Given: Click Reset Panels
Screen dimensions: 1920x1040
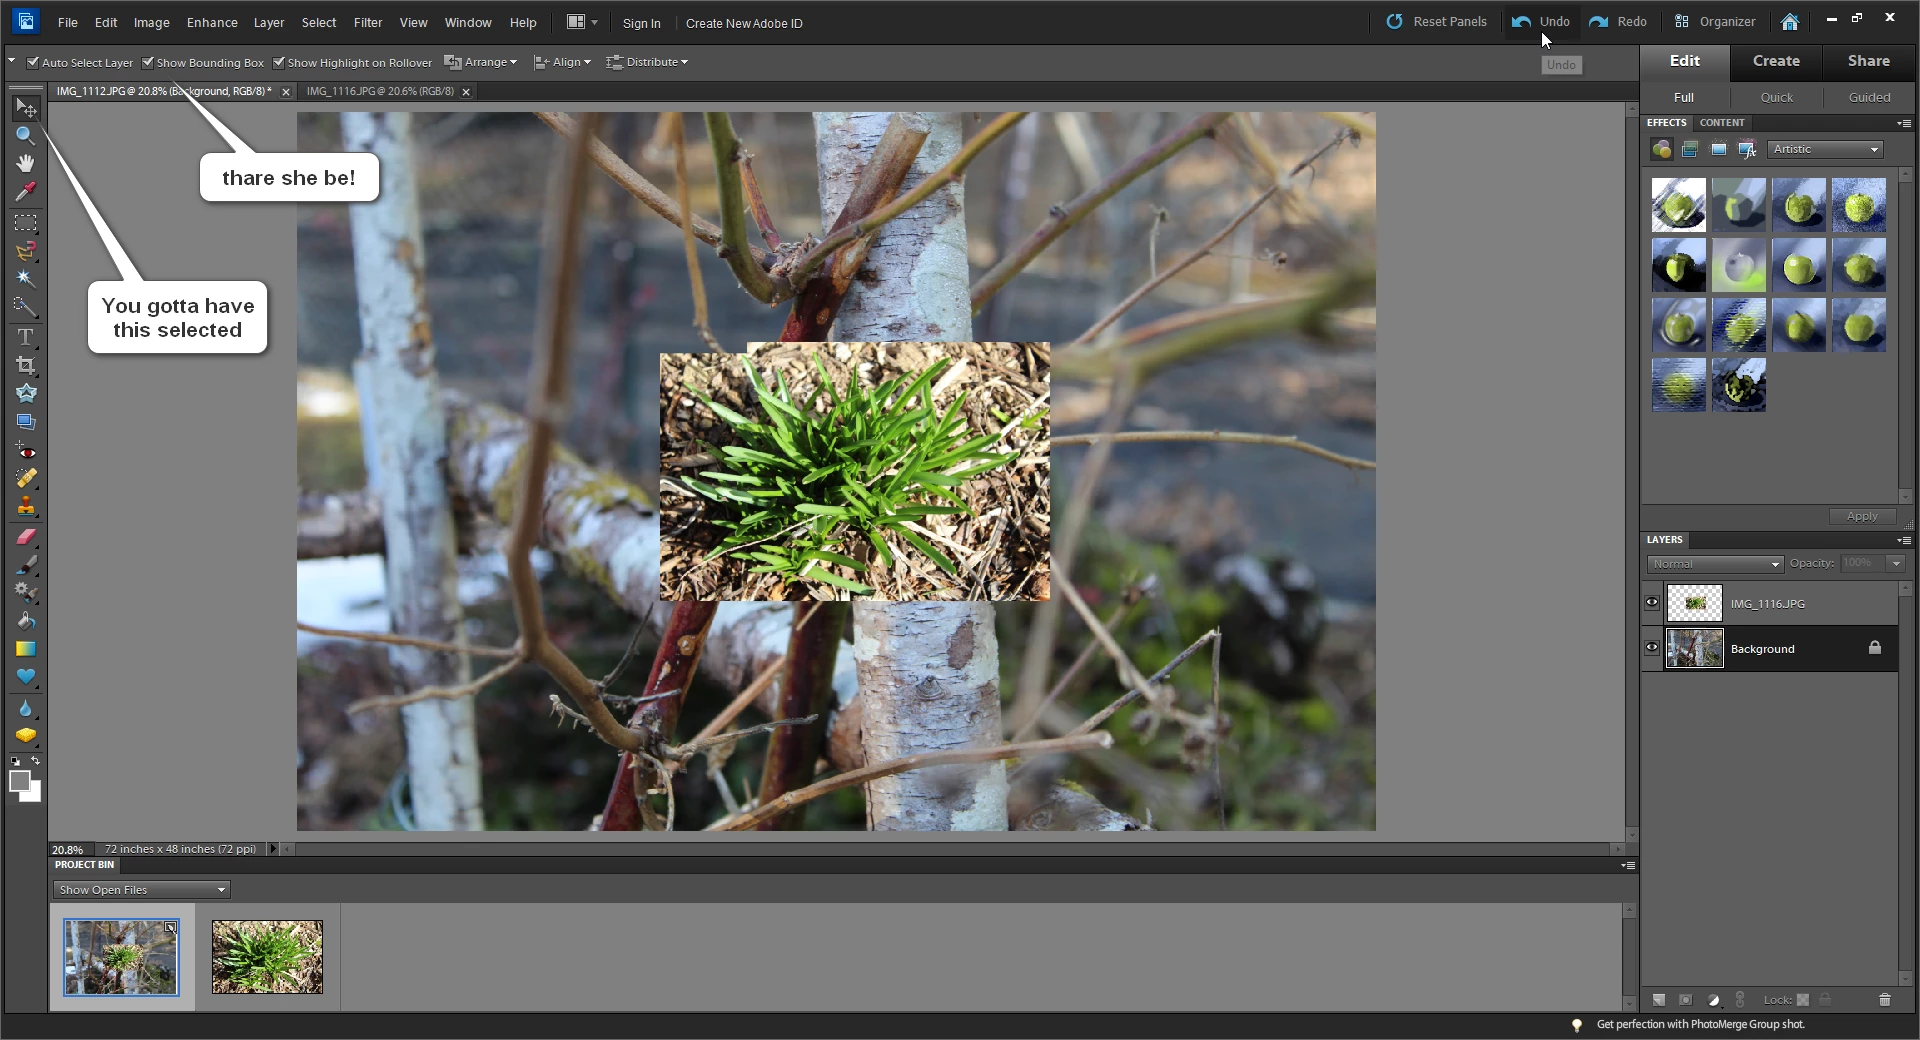Looking at the screenshot, I should [x=1436, y=22].
